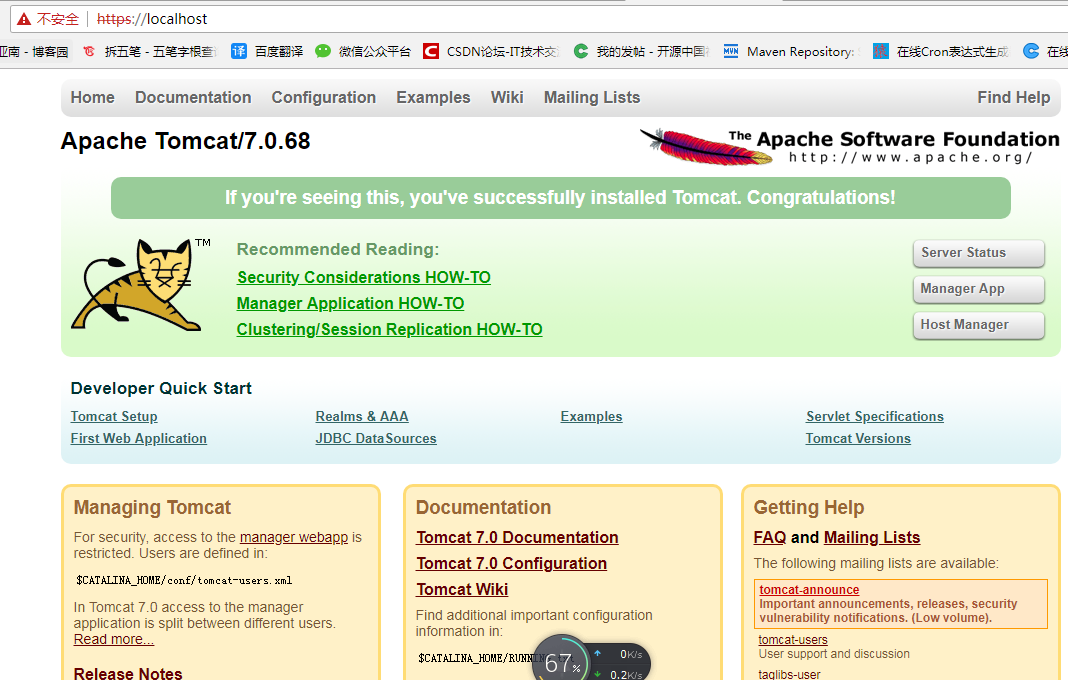Screen dimensions: 1068x680
Task: Open the 我的发帖 开源中国 bookmark icon
Action: pos(581,51)
